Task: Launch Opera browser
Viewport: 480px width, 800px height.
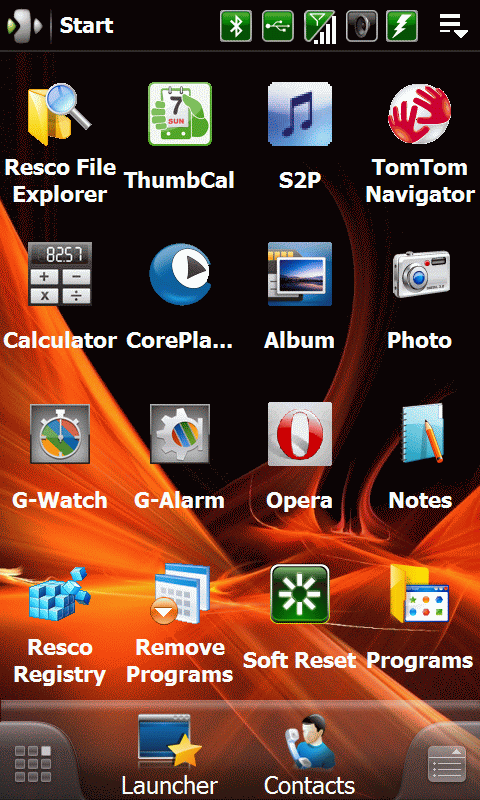Action: click(x=299, y=434)
